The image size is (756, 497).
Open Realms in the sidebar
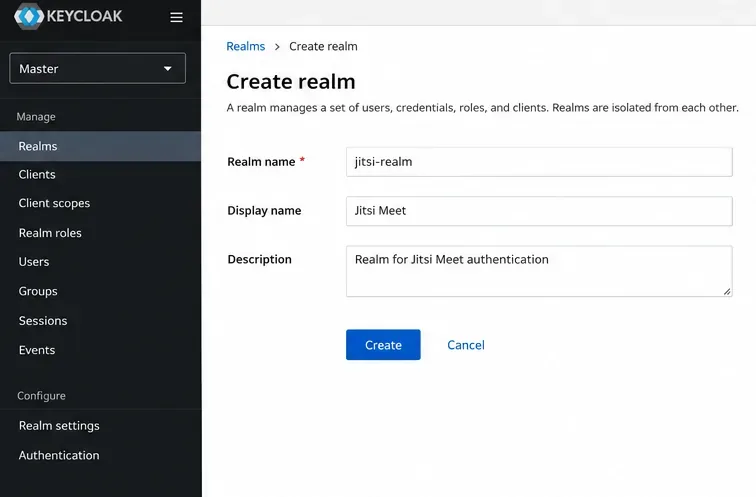(100, 146)
